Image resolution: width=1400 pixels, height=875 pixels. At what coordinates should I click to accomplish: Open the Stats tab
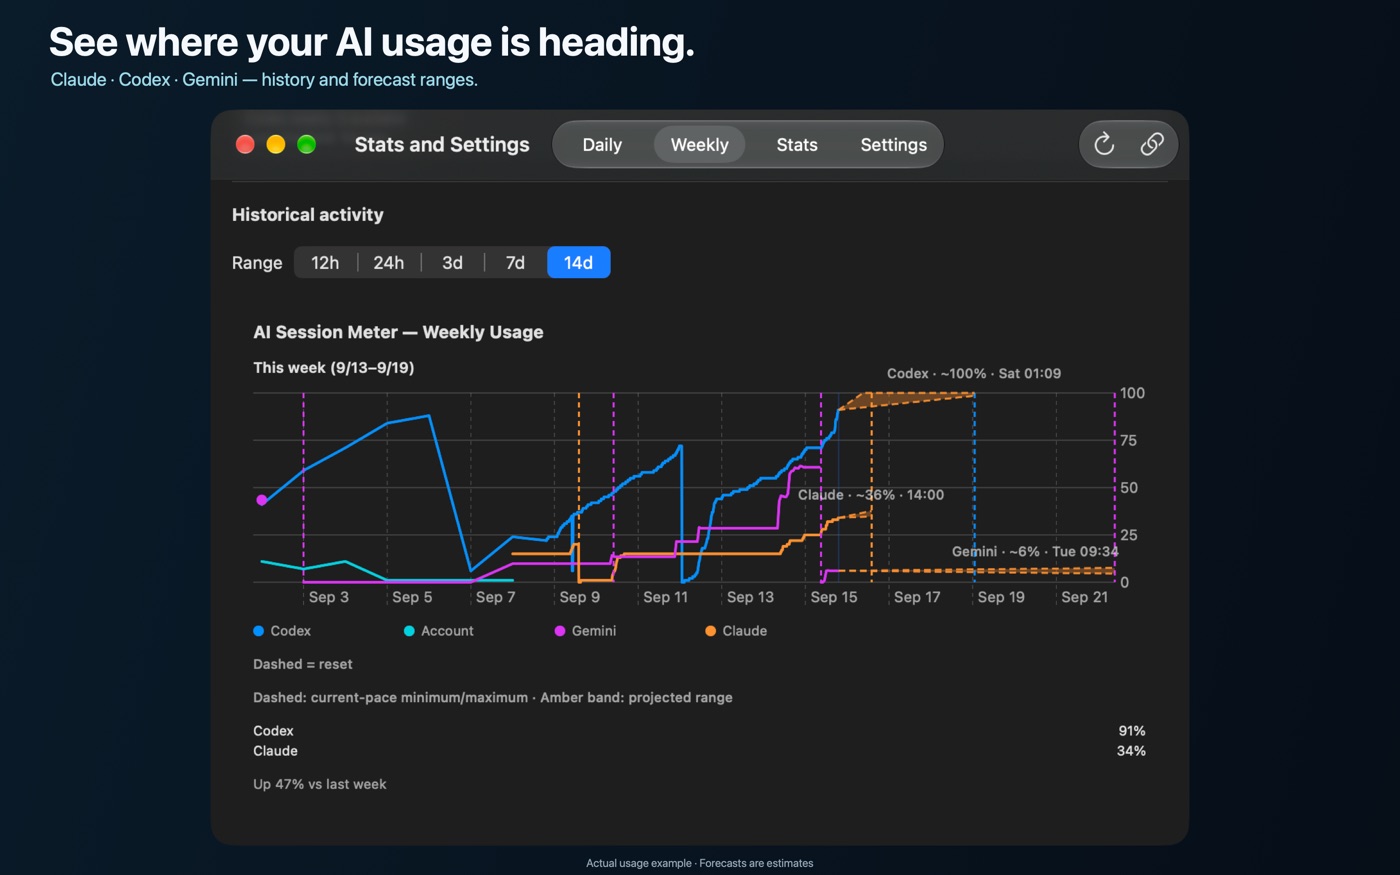coord(797,145)
